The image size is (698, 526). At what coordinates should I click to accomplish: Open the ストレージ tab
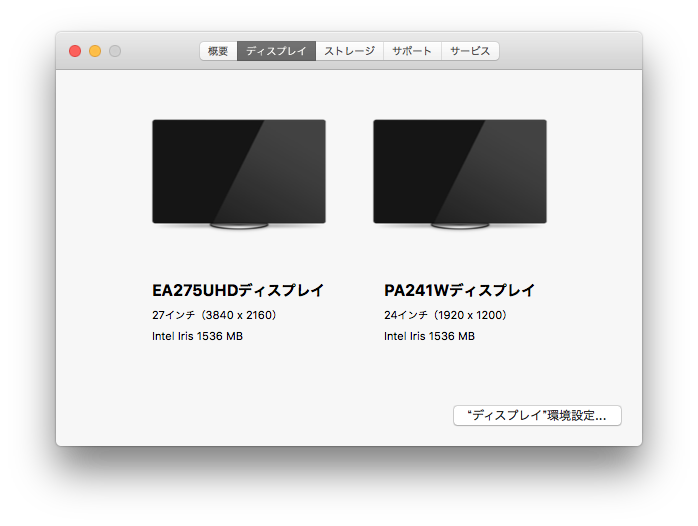349,51
